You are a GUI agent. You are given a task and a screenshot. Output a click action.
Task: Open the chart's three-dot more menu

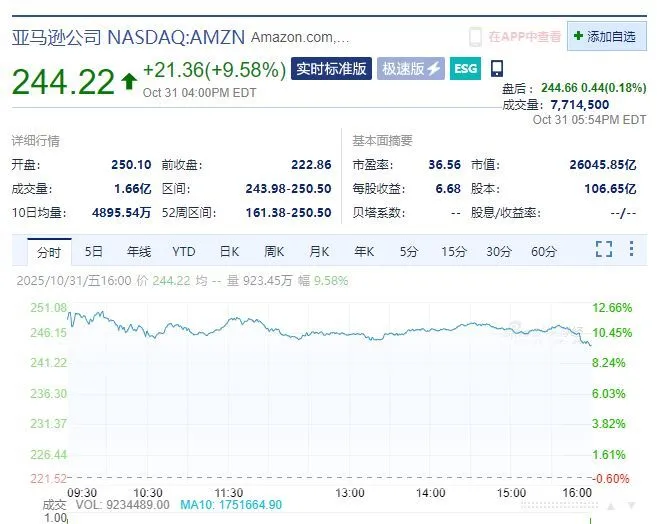click(x=631, y=249)
